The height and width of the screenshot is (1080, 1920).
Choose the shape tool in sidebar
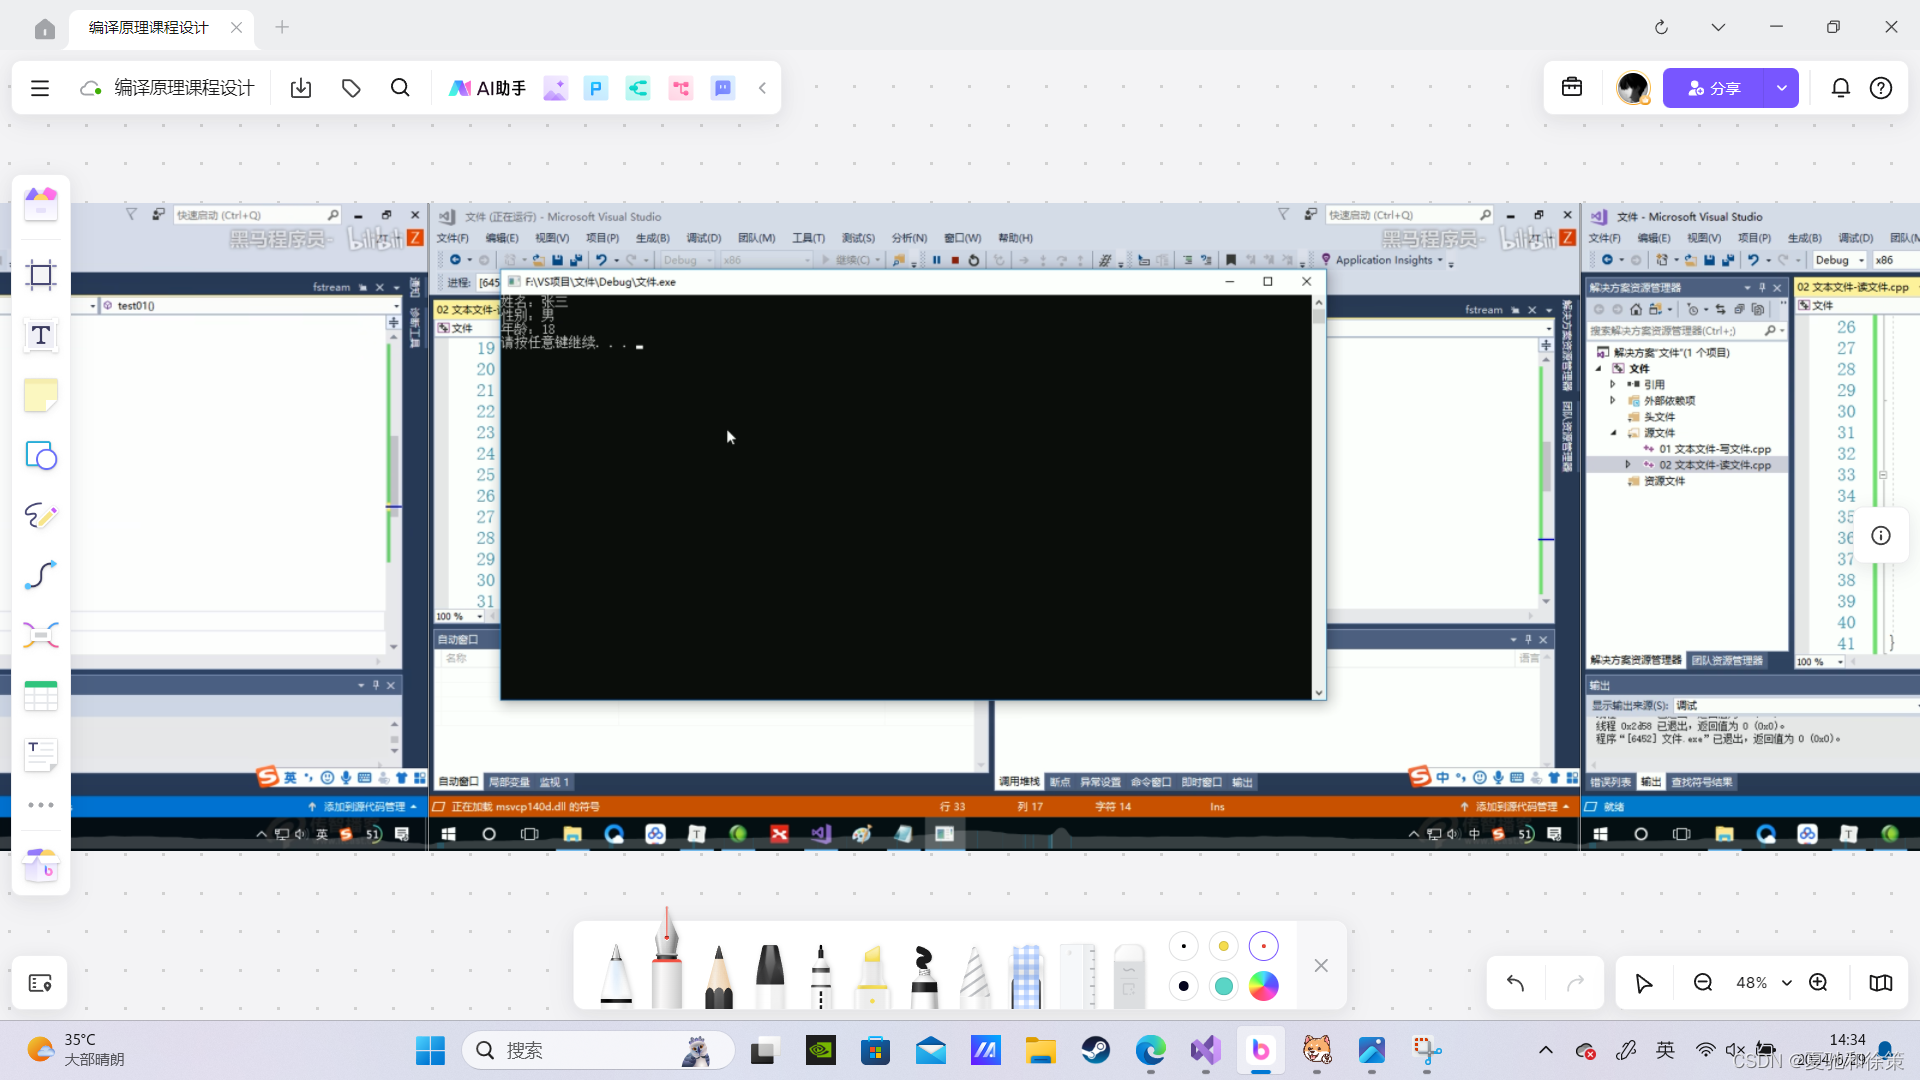41,456
